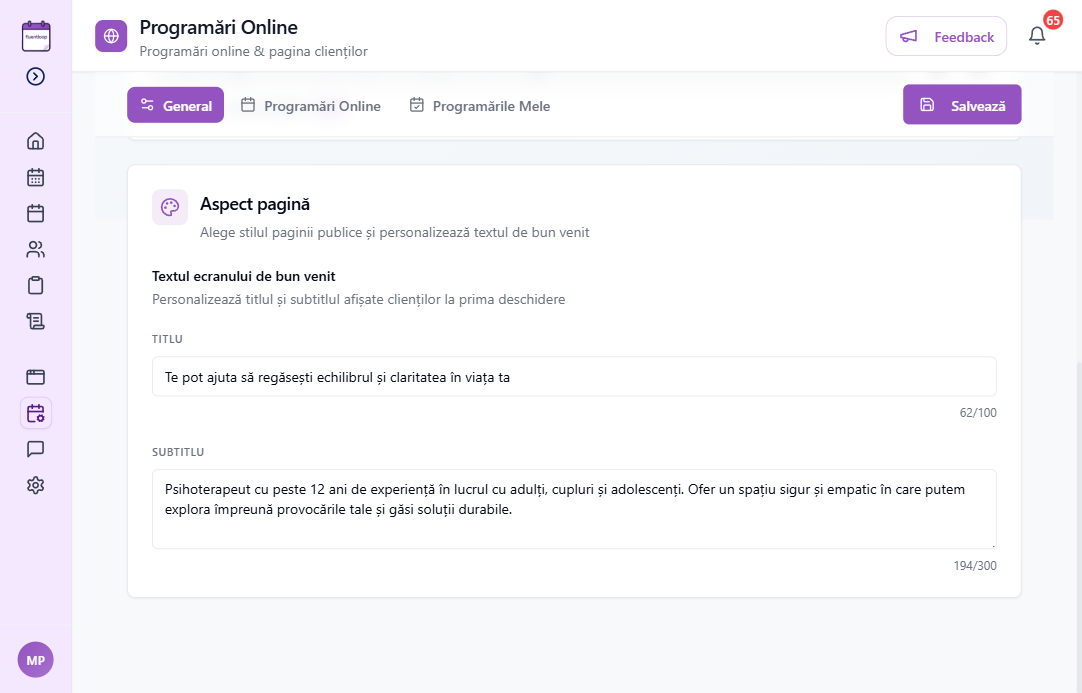This screenshot has width=1082, height=693.
Task: Switch to the Programările Mele tab
Action: tap(480, 106)
